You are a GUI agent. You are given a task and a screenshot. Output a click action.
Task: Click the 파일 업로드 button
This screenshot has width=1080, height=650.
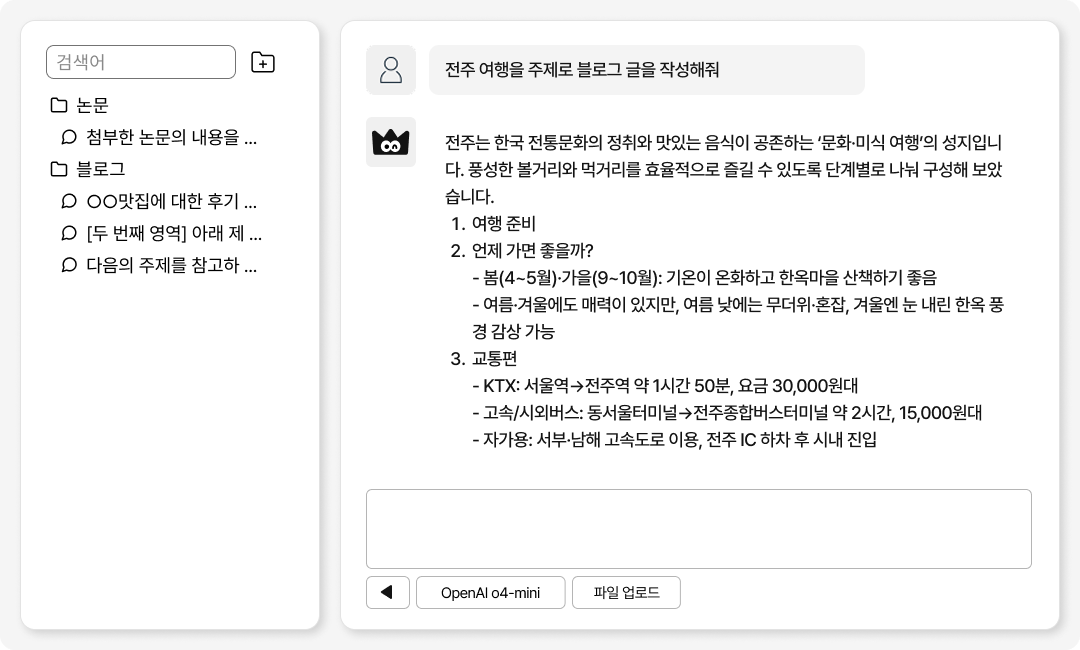click(626, 592)
